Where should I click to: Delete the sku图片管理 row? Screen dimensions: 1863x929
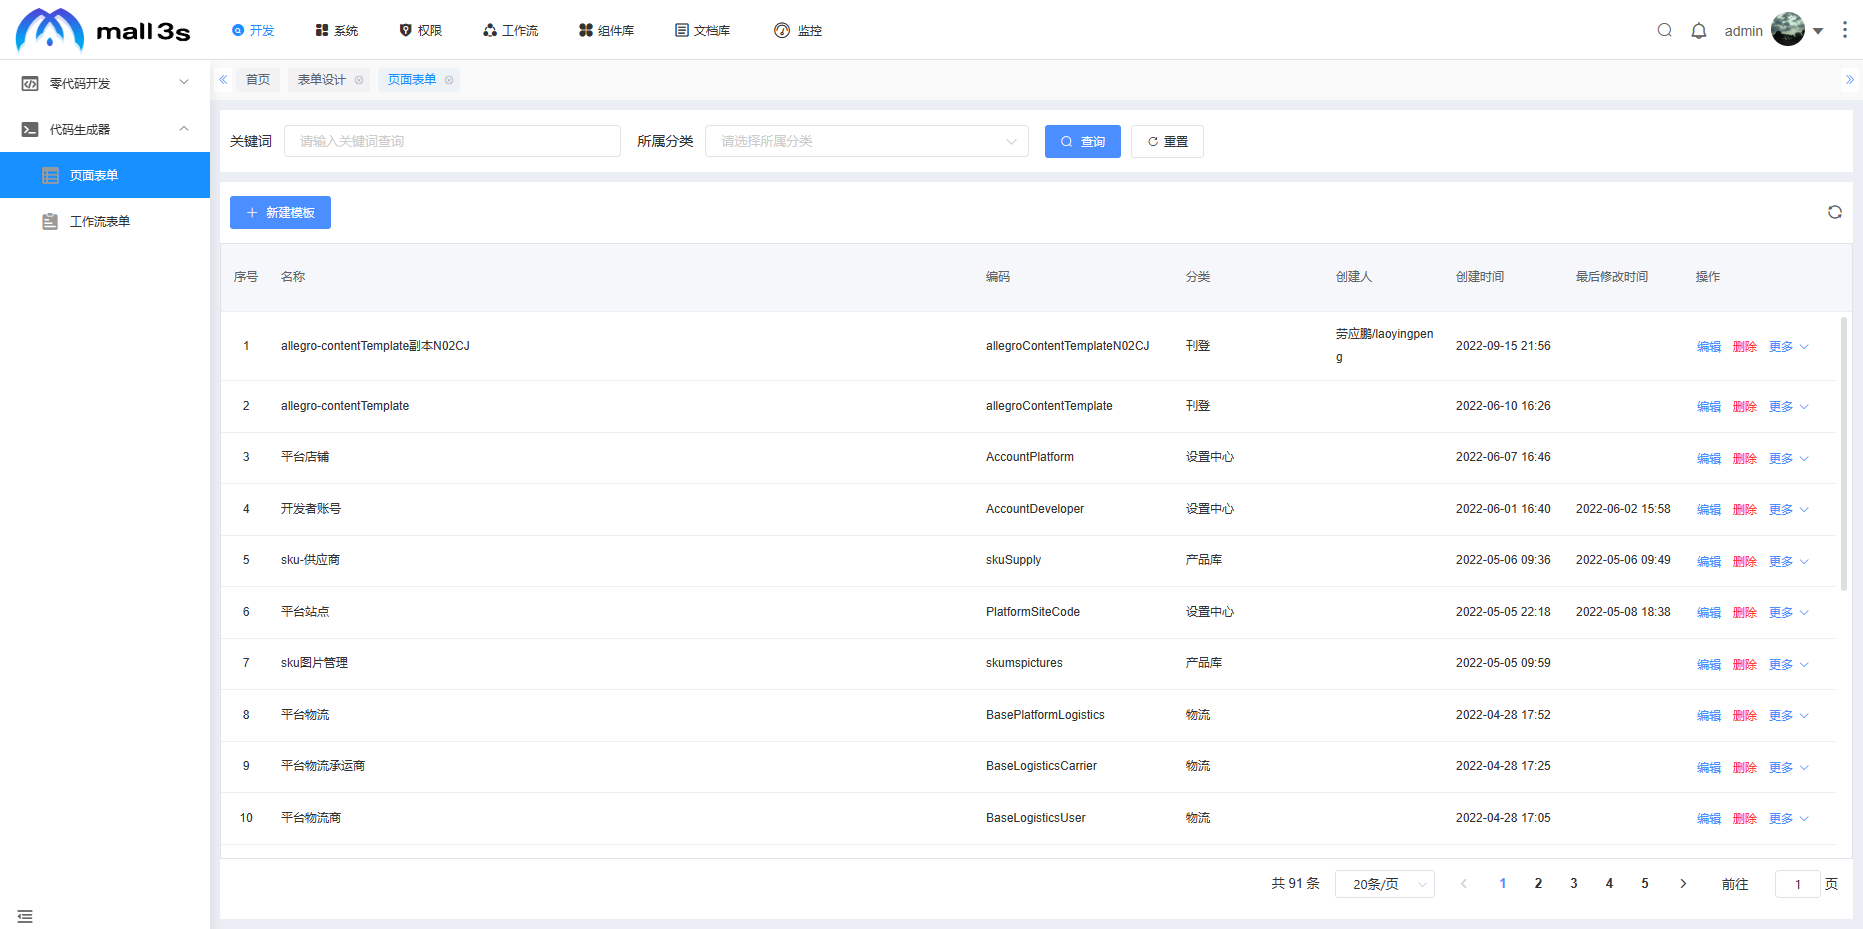pyautogui.click(x=1745, y=665)
